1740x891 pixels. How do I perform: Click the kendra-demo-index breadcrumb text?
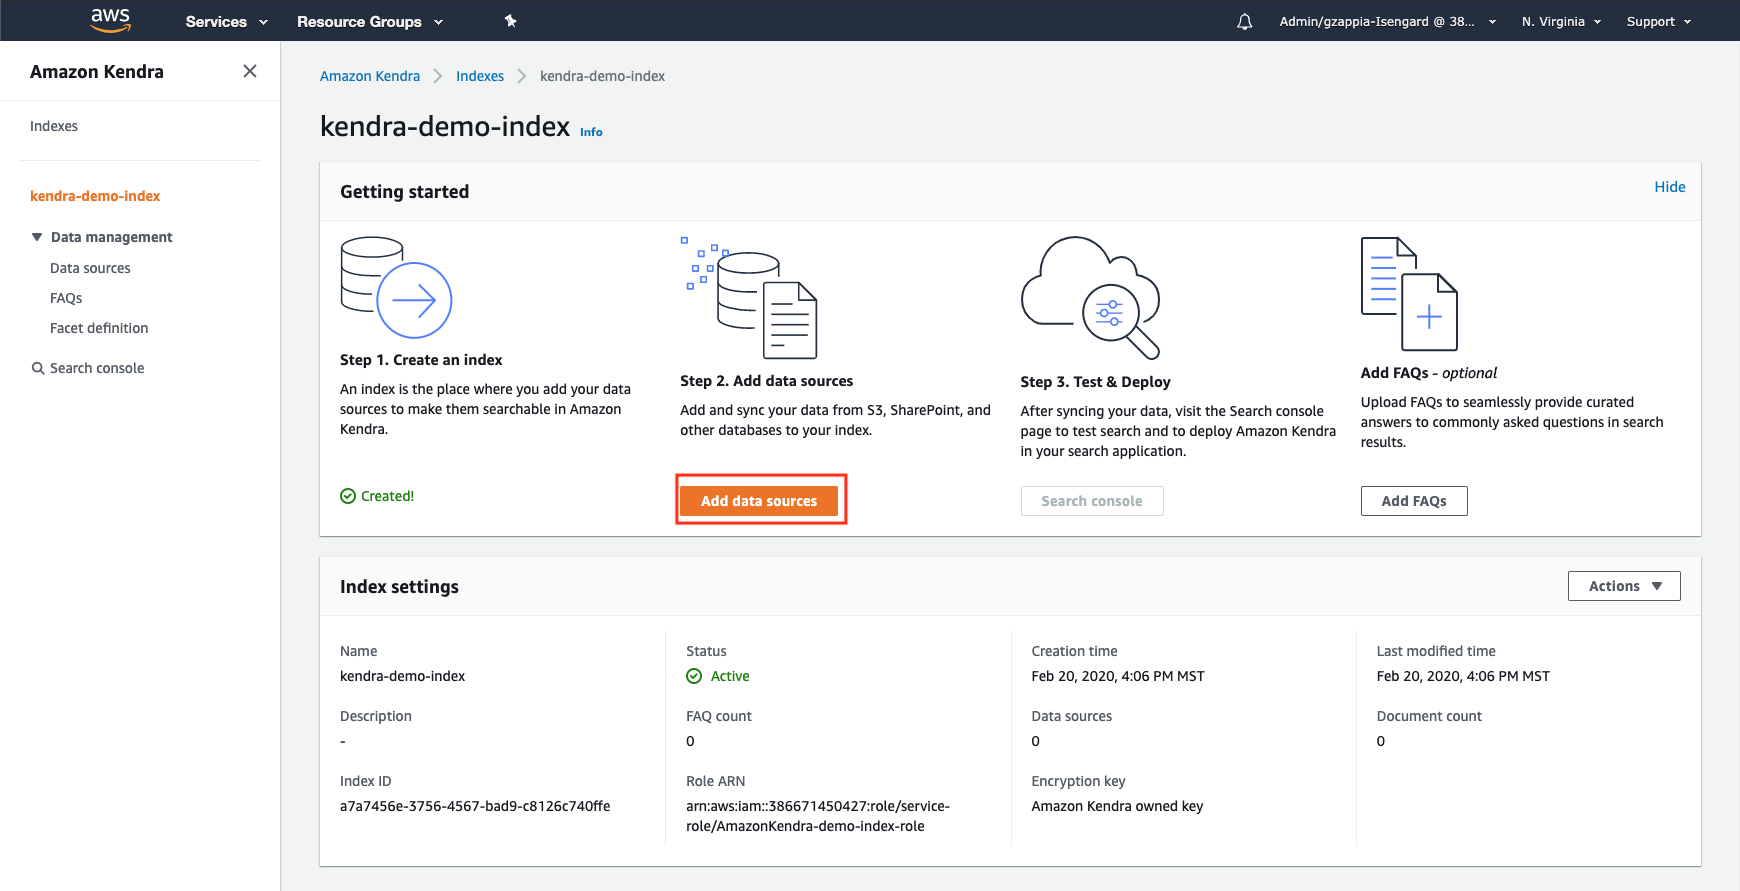point(602,76)
